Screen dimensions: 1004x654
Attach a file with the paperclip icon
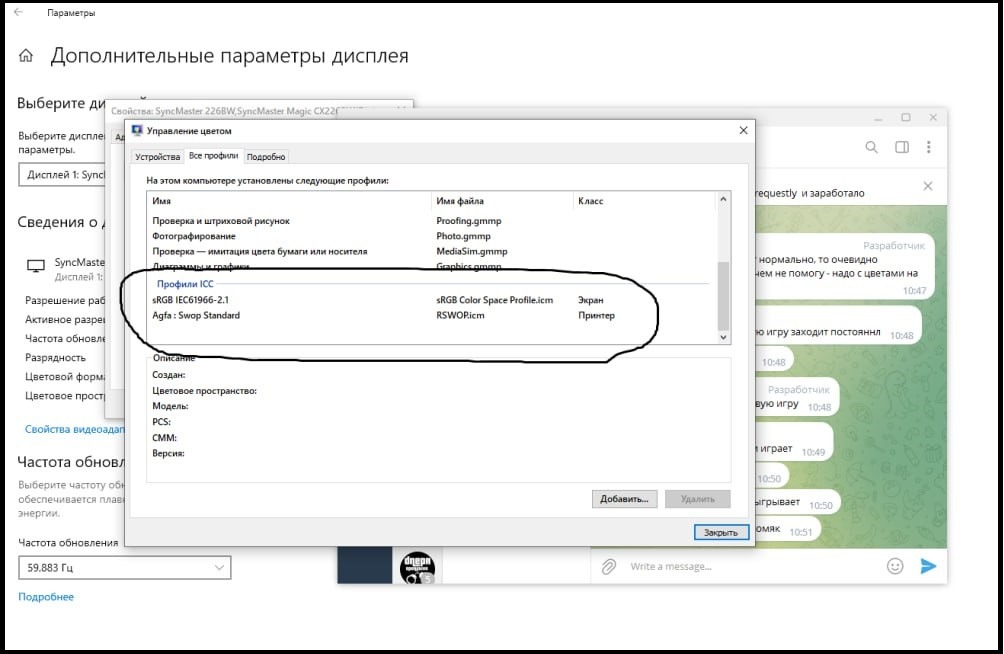point(608,566)
